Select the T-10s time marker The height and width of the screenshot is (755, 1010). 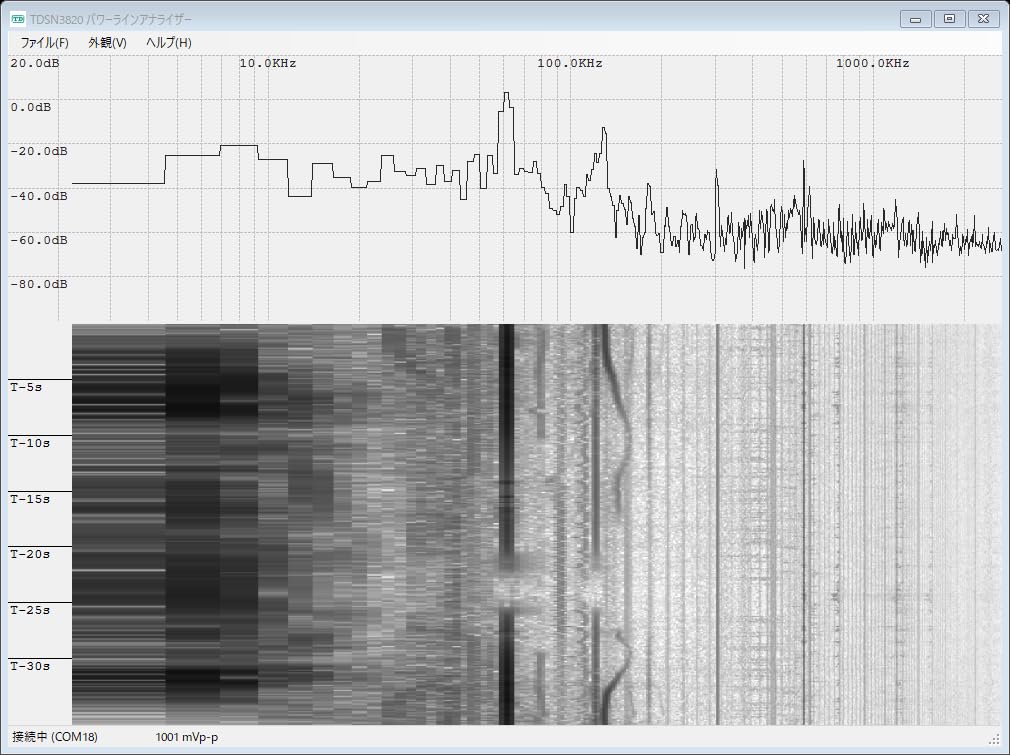[29, 442]
